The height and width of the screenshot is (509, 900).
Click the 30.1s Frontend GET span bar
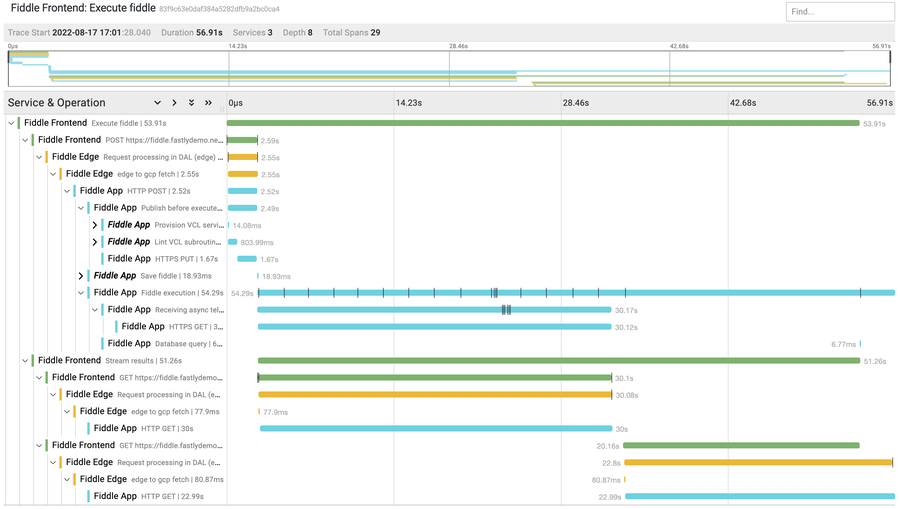[x=435, y=378]
